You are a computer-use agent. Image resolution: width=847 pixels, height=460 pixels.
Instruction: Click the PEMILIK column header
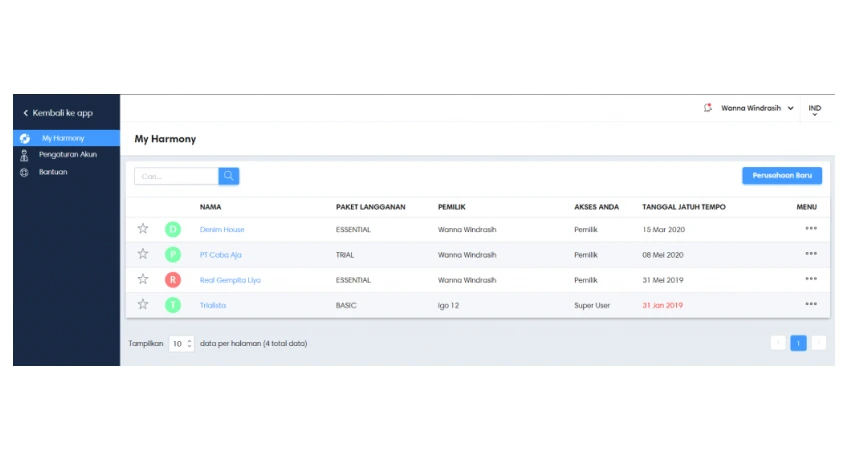(452, 207)
